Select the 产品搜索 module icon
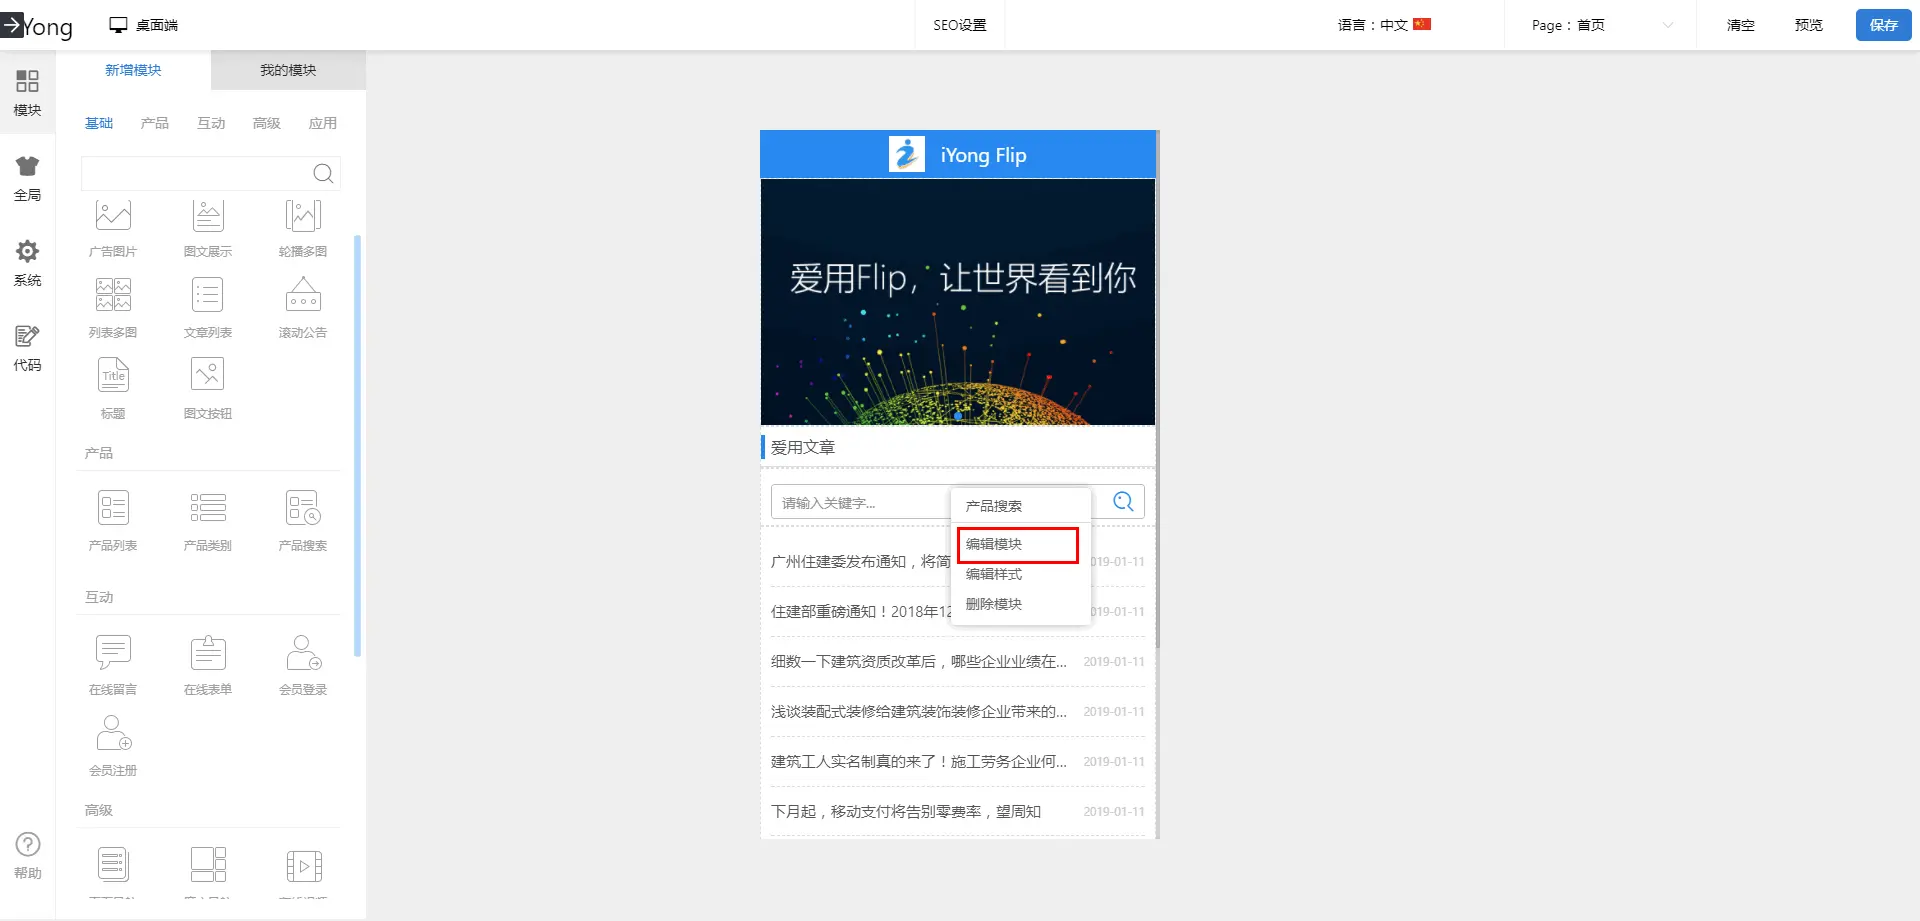This screenshot has height=921, width=1920. point(303,508)
